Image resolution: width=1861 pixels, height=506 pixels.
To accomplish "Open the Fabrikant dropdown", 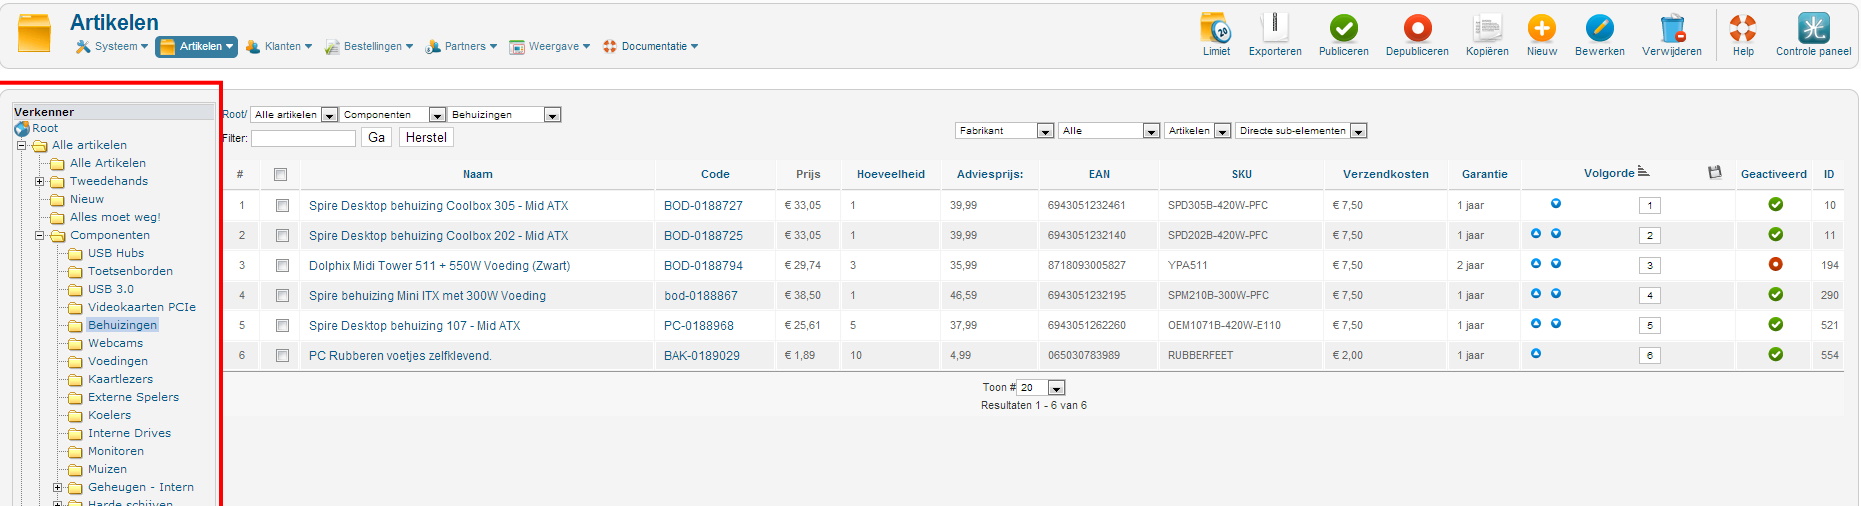I will point(1004,131).
